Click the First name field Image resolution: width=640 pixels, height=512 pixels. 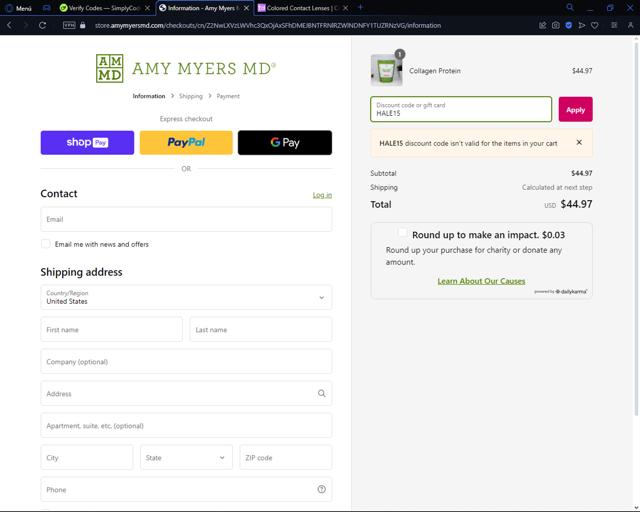tap(111, 329)
